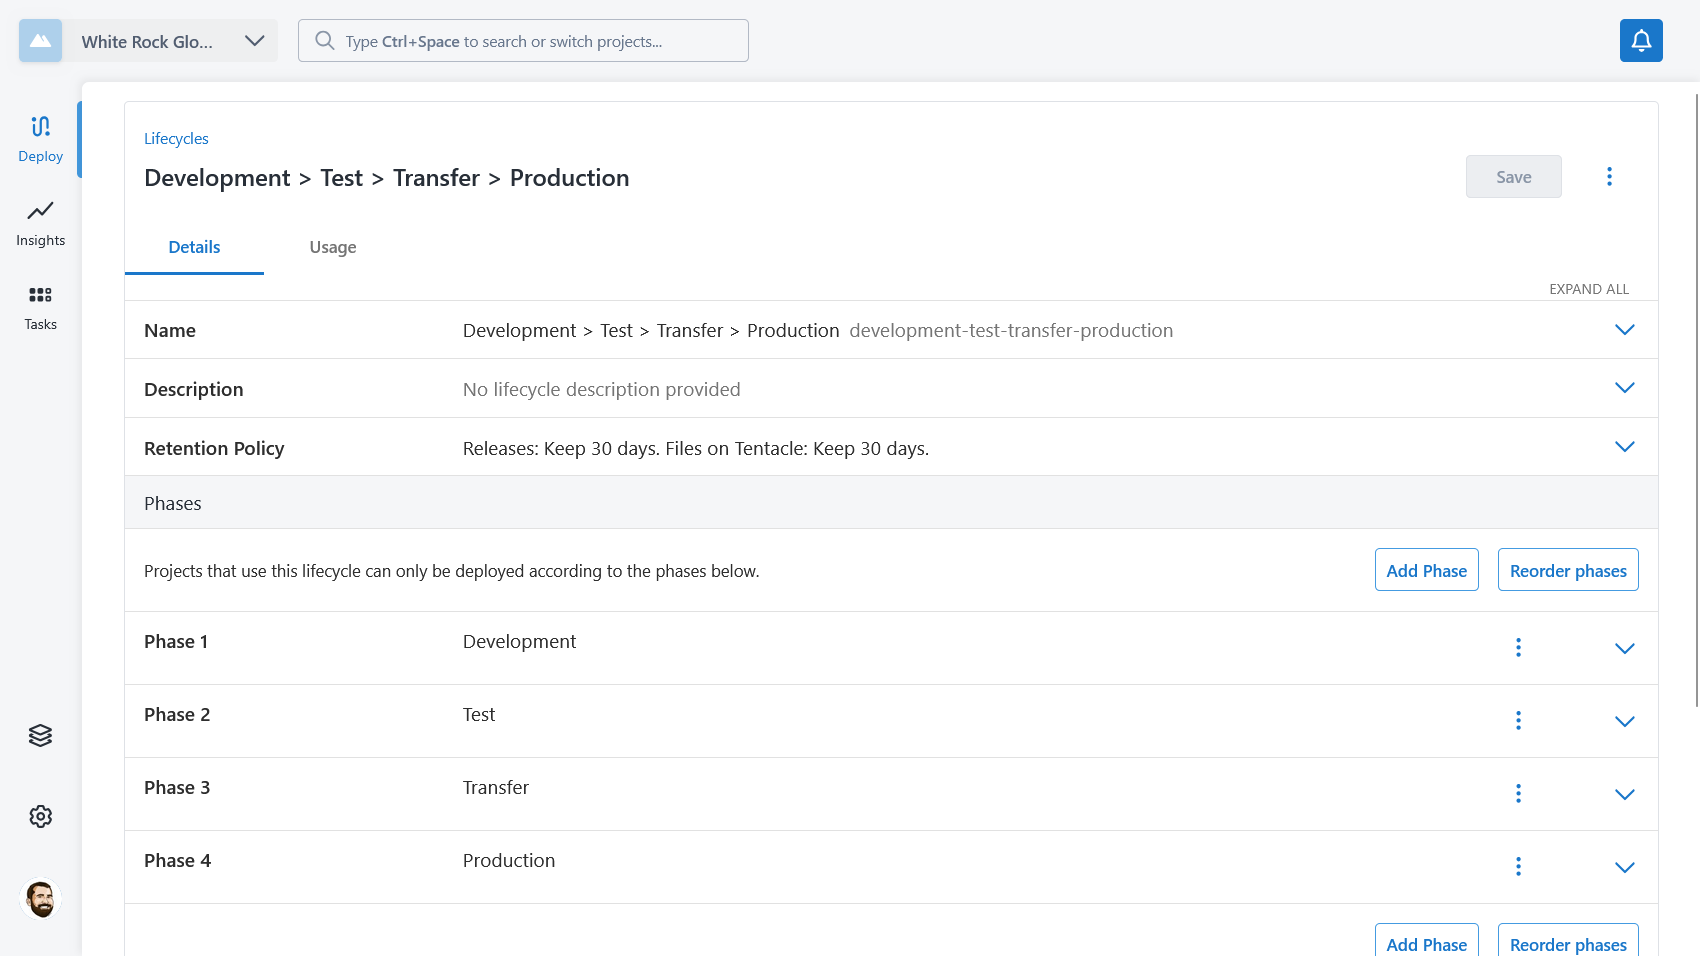This screenshot has height=956, width=1701.
Task: Open the Insights sidebar icon
Action: 40,223
